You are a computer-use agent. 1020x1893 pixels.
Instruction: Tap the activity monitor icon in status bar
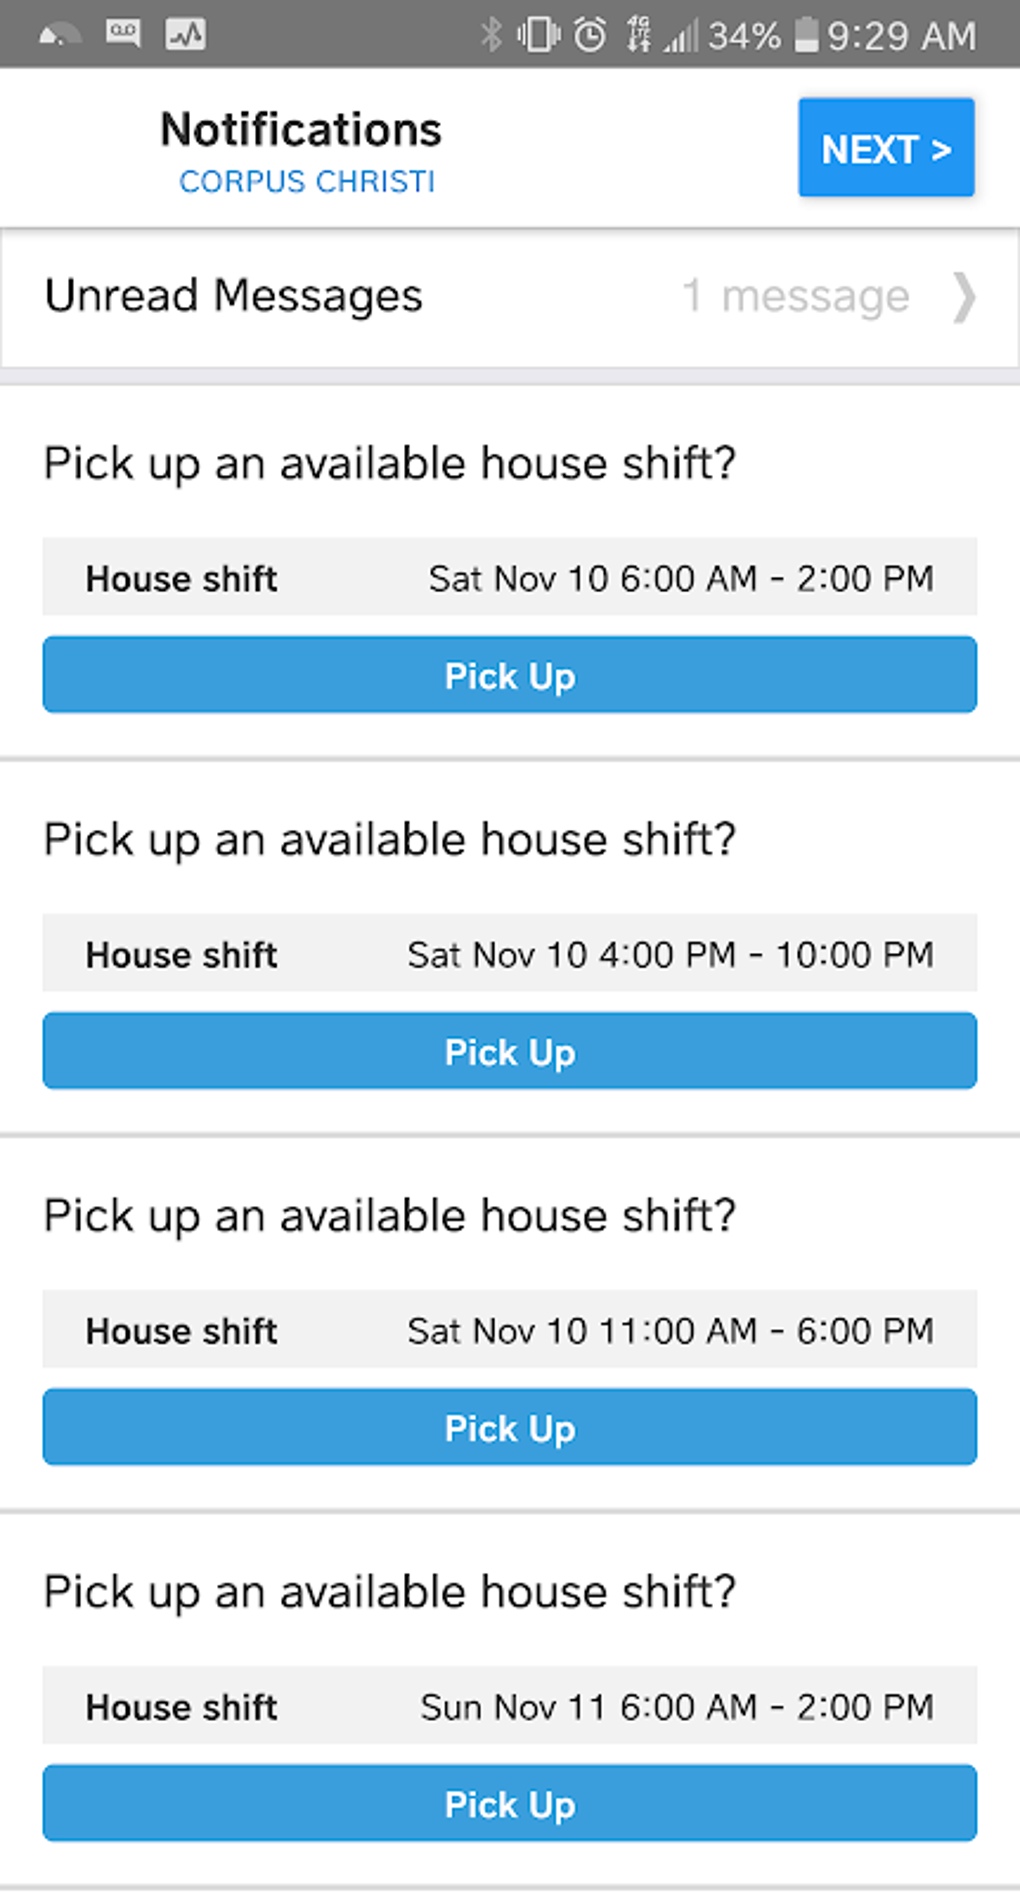(x=185, y=34)
